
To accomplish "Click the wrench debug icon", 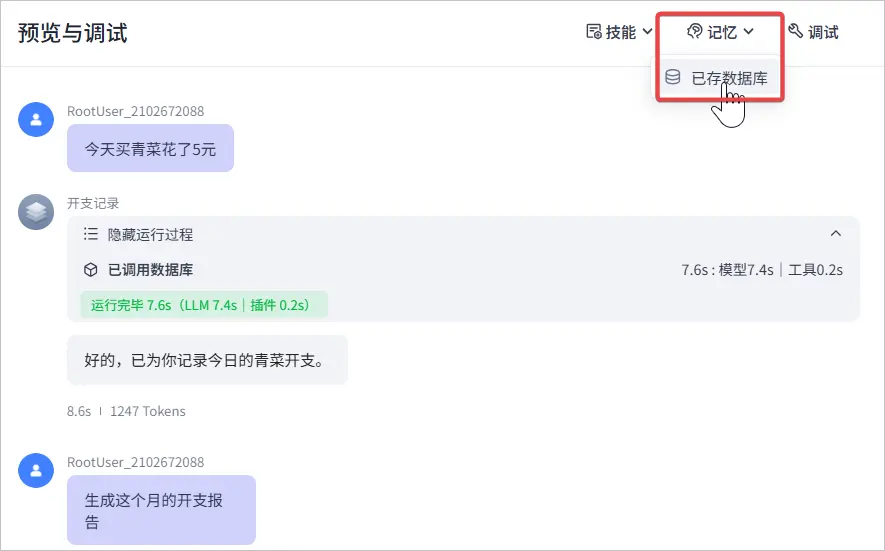I will pyautogui.click(x=796, y=32).
